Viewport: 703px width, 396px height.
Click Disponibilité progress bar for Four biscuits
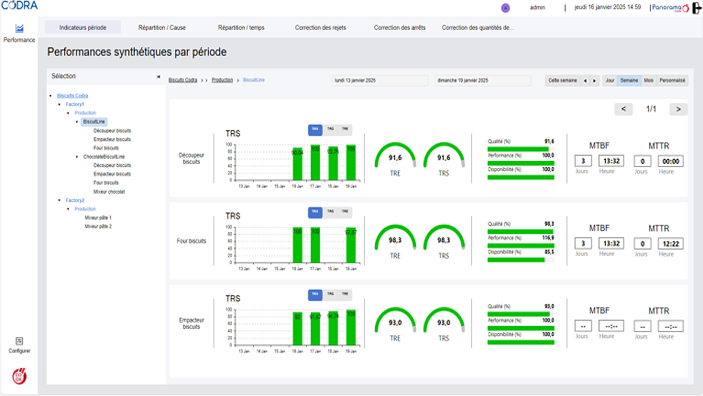tap(521, 260)
